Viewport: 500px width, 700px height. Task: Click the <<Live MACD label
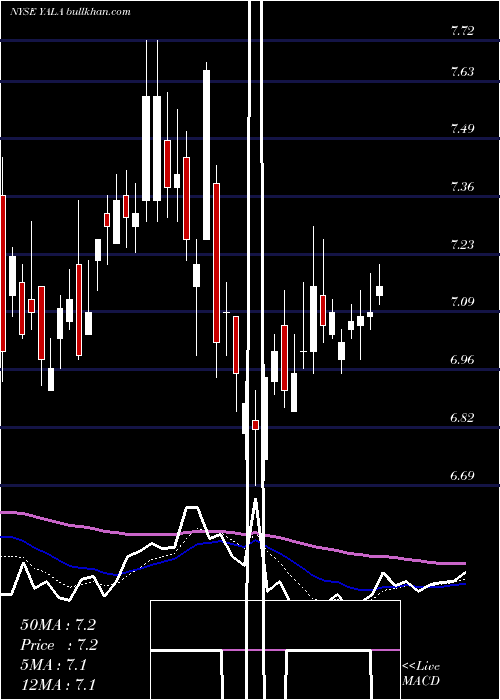[x=421, y=673]
